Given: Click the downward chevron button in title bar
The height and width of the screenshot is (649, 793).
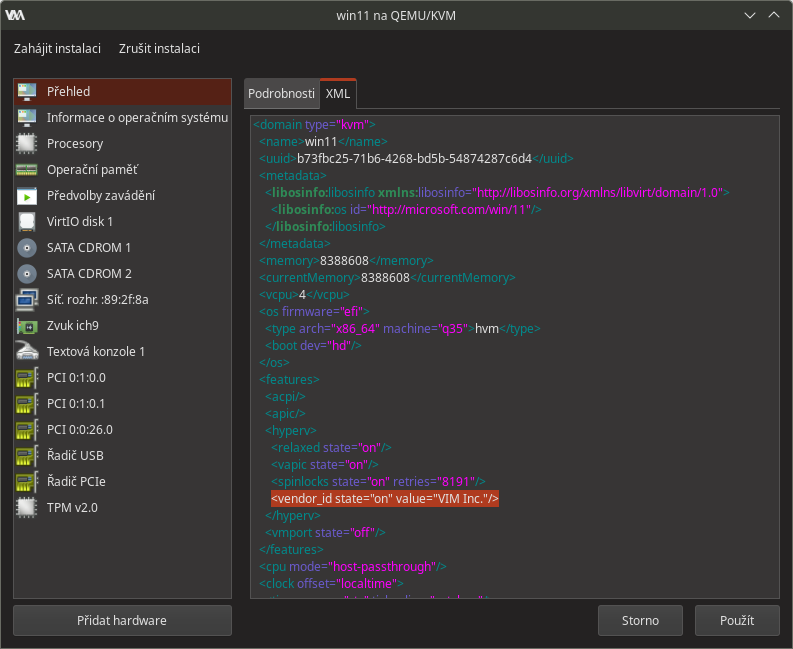Looking at the screenshot, I should point(750,15).
